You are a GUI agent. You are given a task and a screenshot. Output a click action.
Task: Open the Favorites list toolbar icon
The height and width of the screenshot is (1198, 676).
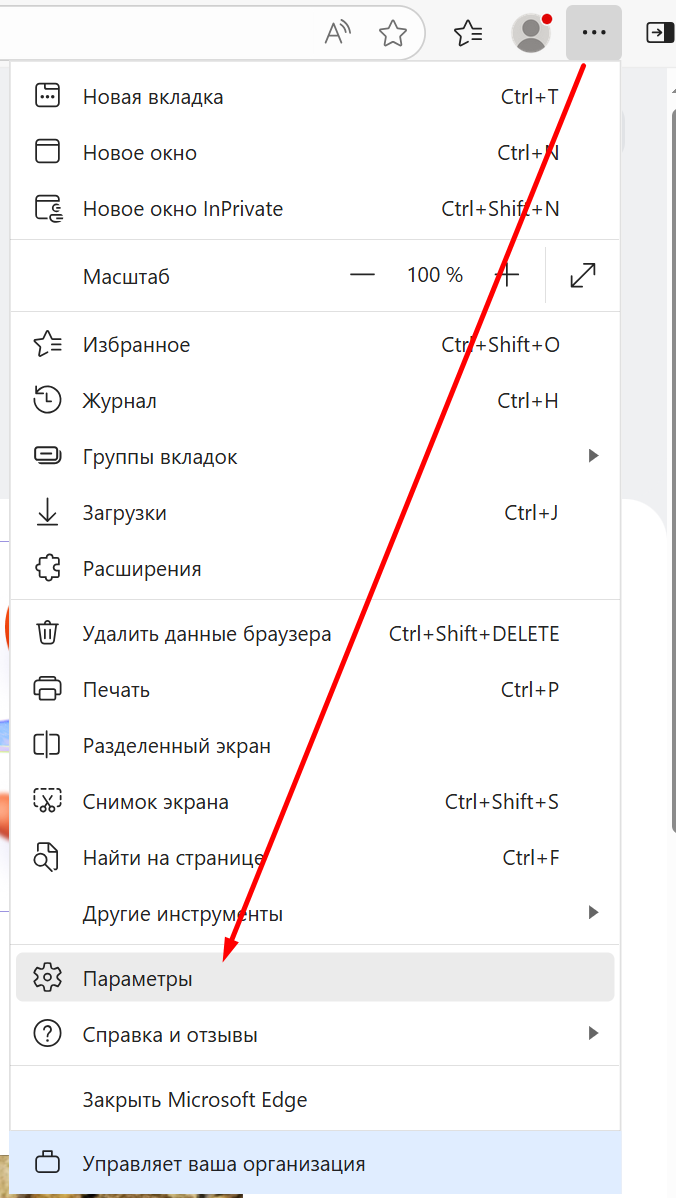pyautogui.click(x=468, y=33)
